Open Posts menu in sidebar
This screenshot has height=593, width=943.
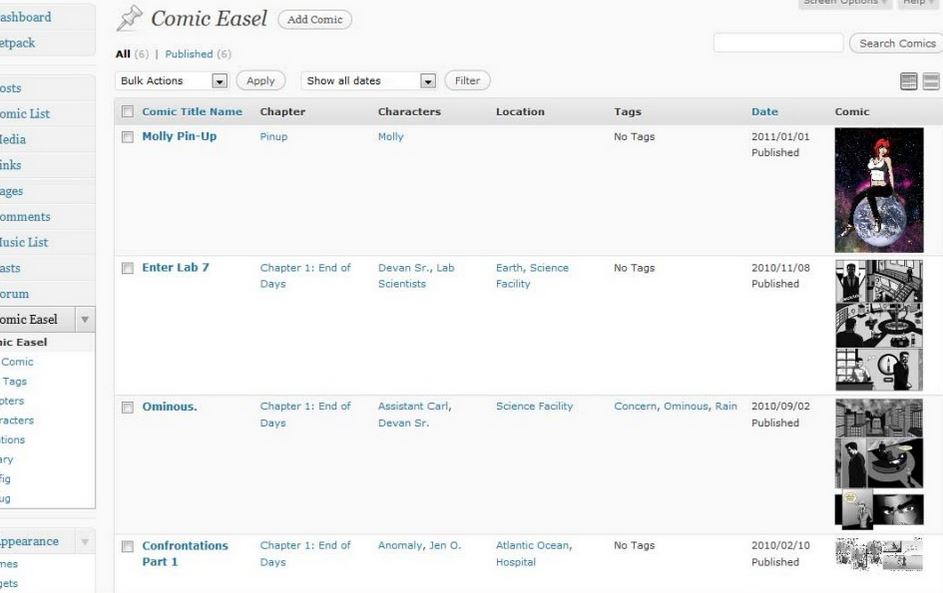click(11, 88)
